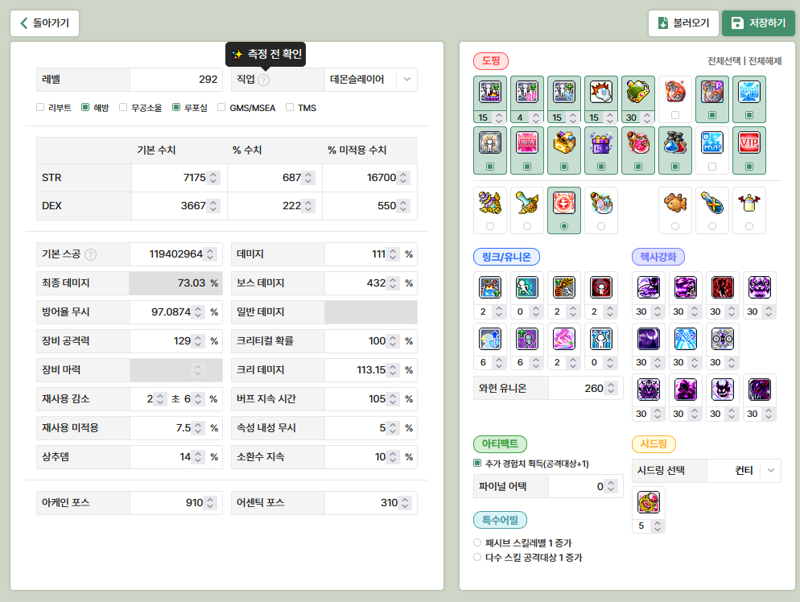This screenshot has height=602, width=800.
Task: Click the 측정 전 확인 tooltip button
Action: coord(266,54)
